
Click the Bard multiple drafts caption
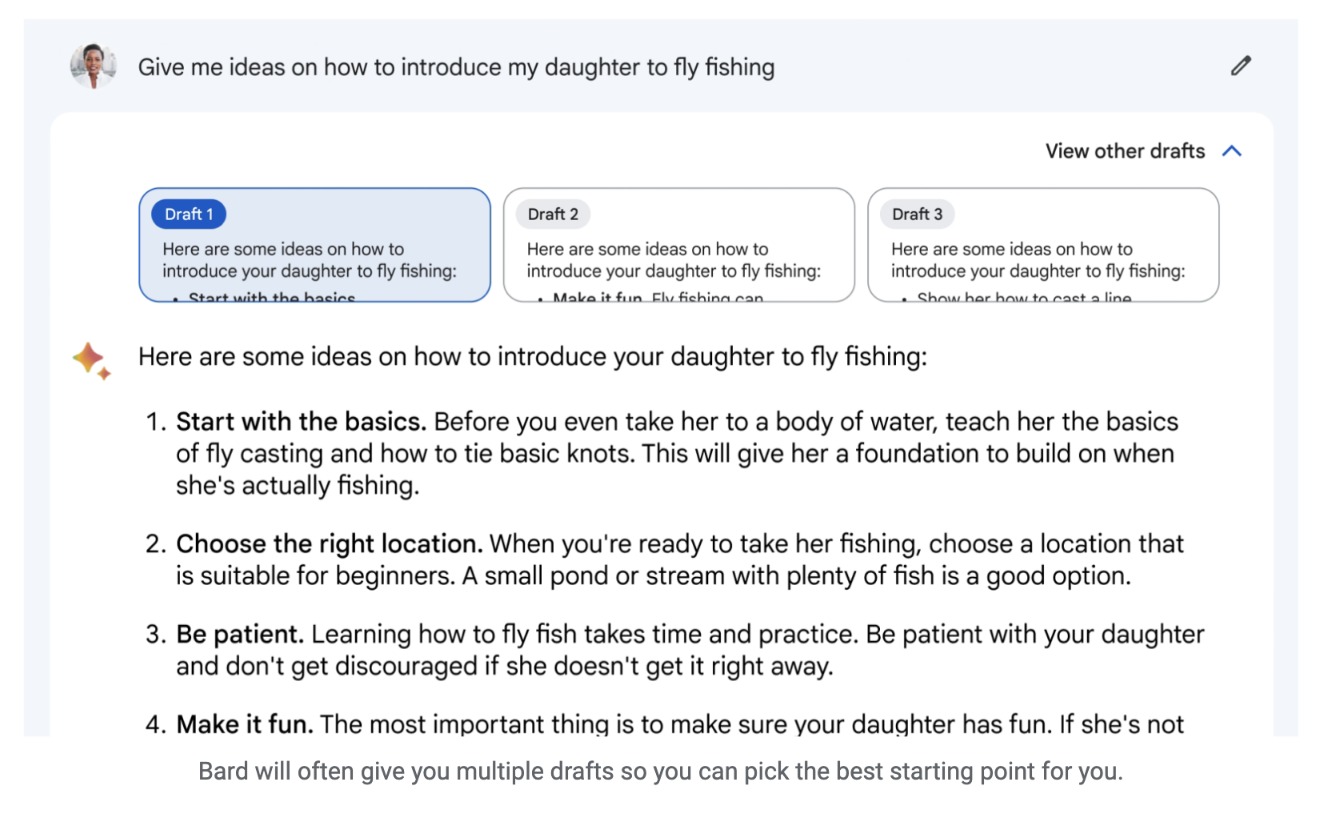[660, 772]
